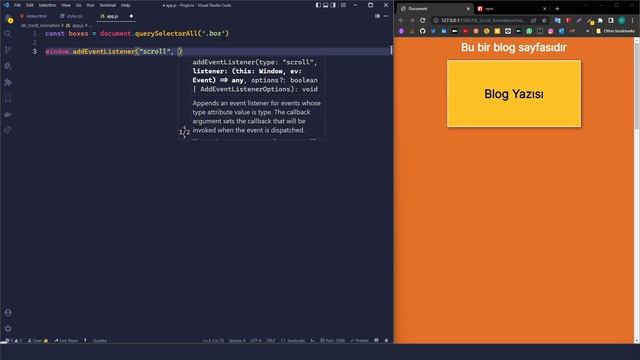This screenshot has height=360, width=640.
Task: Click the Prettier status bar item
Action: coord(359,340)
